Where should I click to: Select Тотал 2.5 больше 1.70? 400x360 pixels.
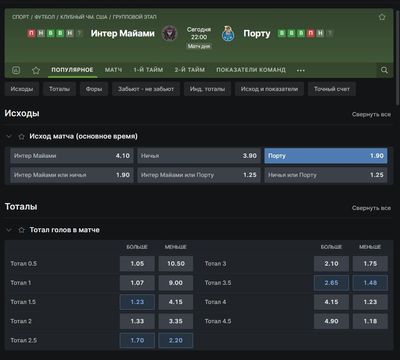point(137,340)
